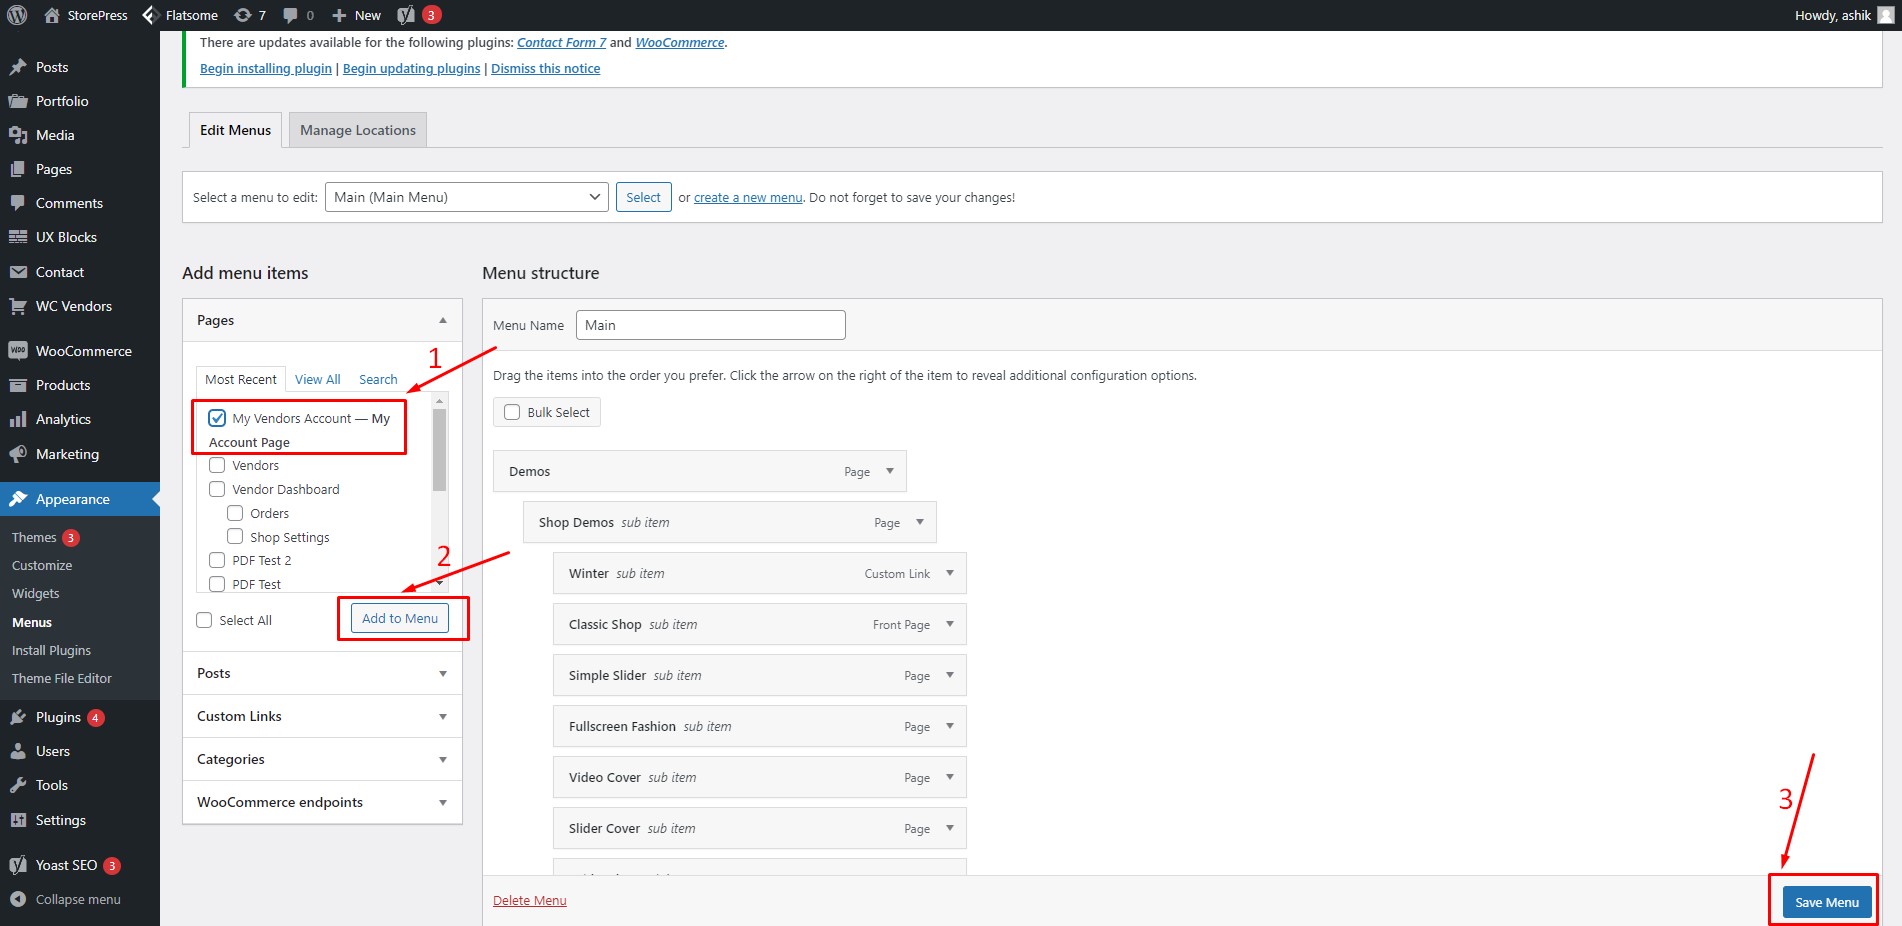Click the comments bubble icon in admin bar
This screenshot has width=1902, height=926.
click(x=291, y=15)
